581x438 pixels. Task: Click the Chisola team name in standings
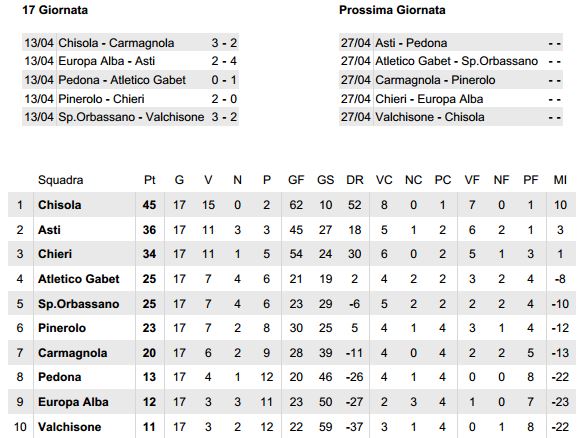(59, 205)
